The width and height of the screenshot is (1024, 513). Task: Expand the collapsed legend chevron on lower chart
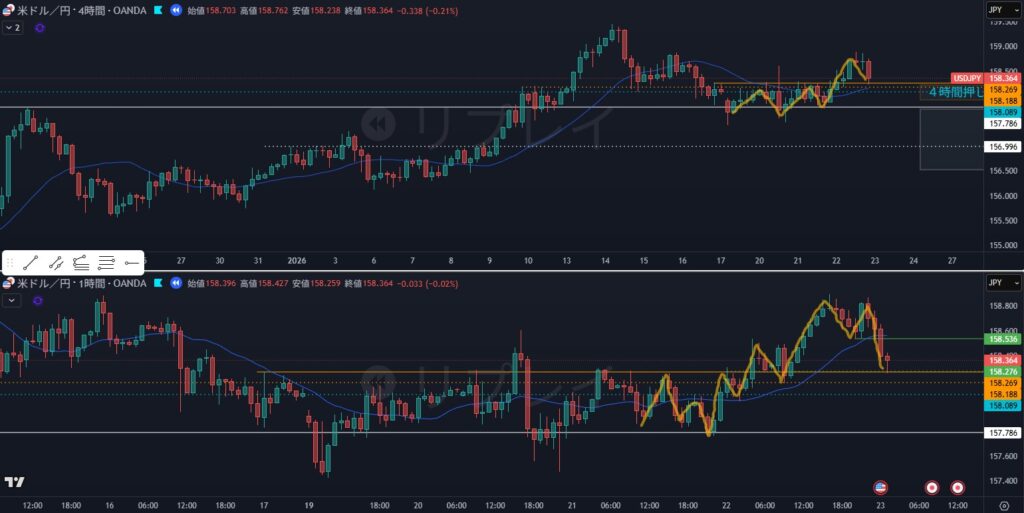click(x=11, y=299)
